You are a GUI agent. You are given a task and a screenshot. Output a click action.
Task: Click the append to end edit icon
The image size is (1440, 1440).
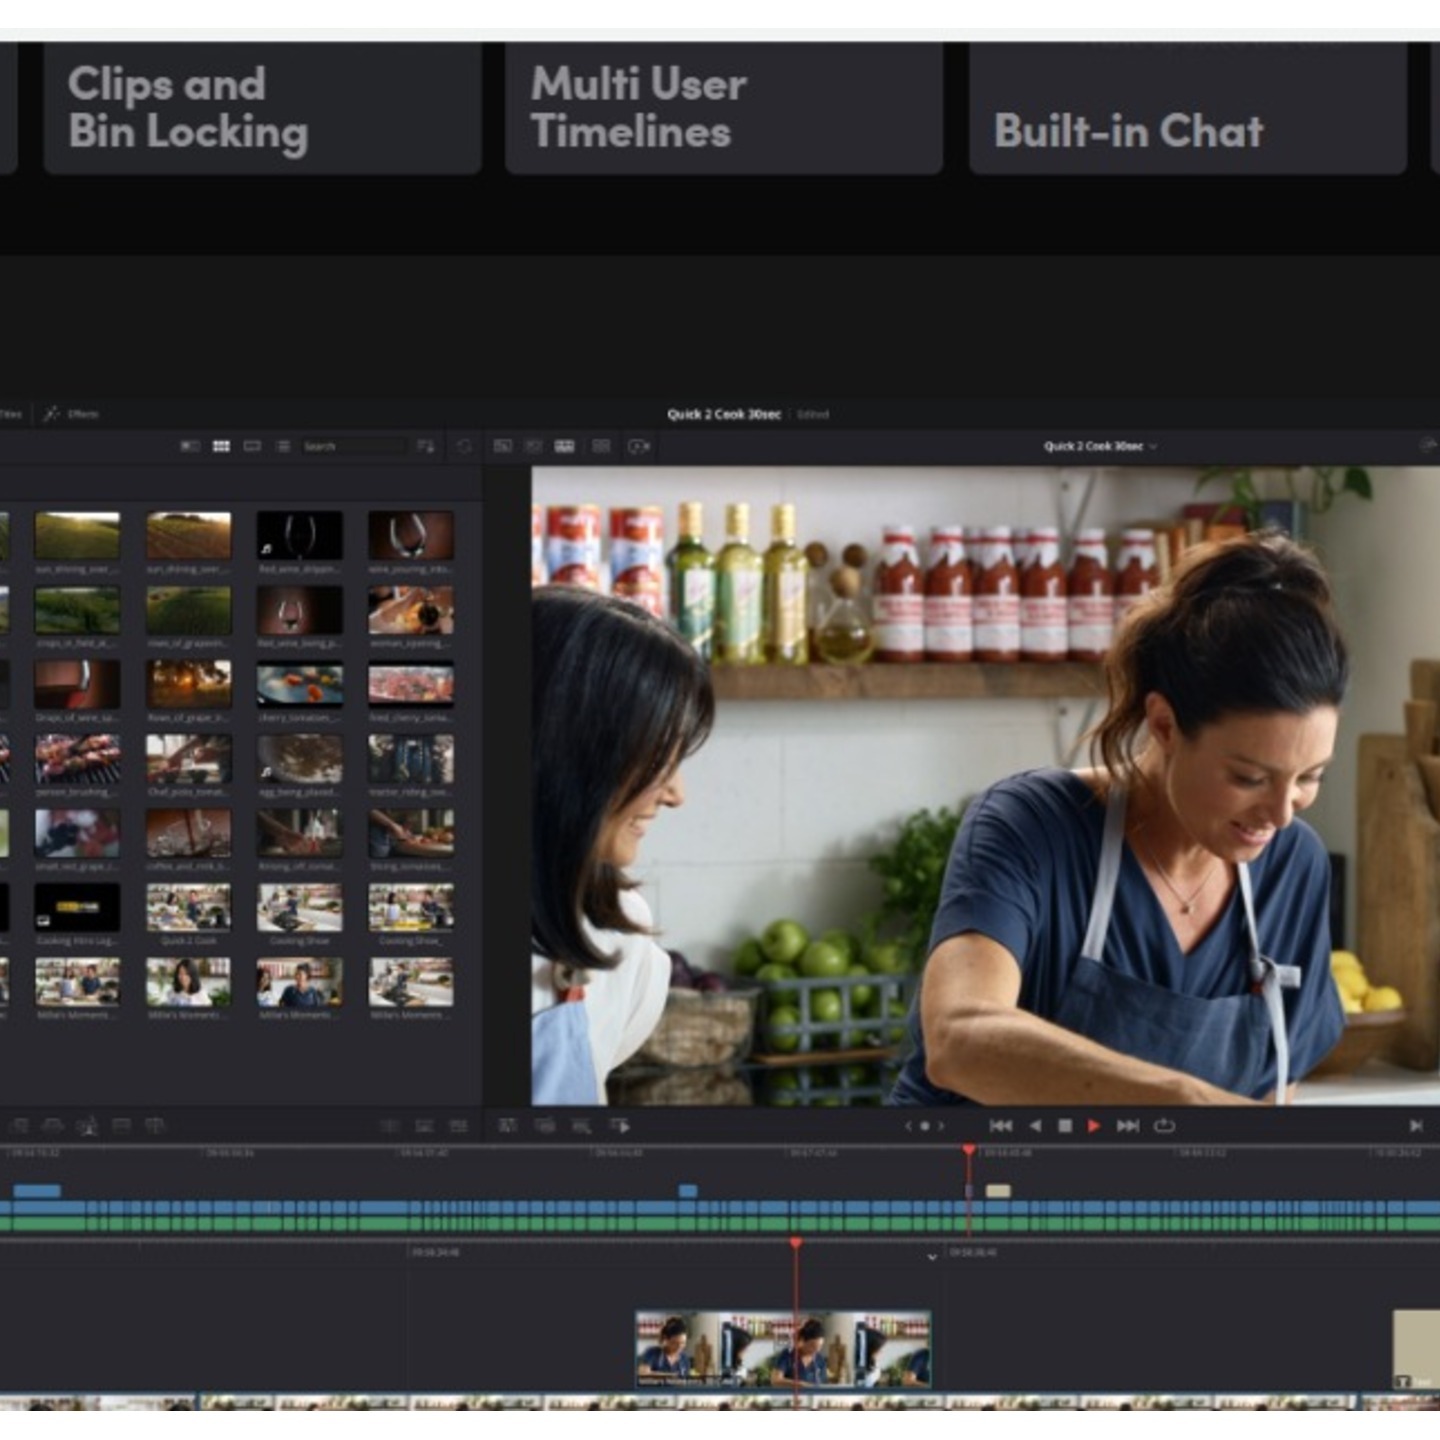click(x=53, y=1126)
